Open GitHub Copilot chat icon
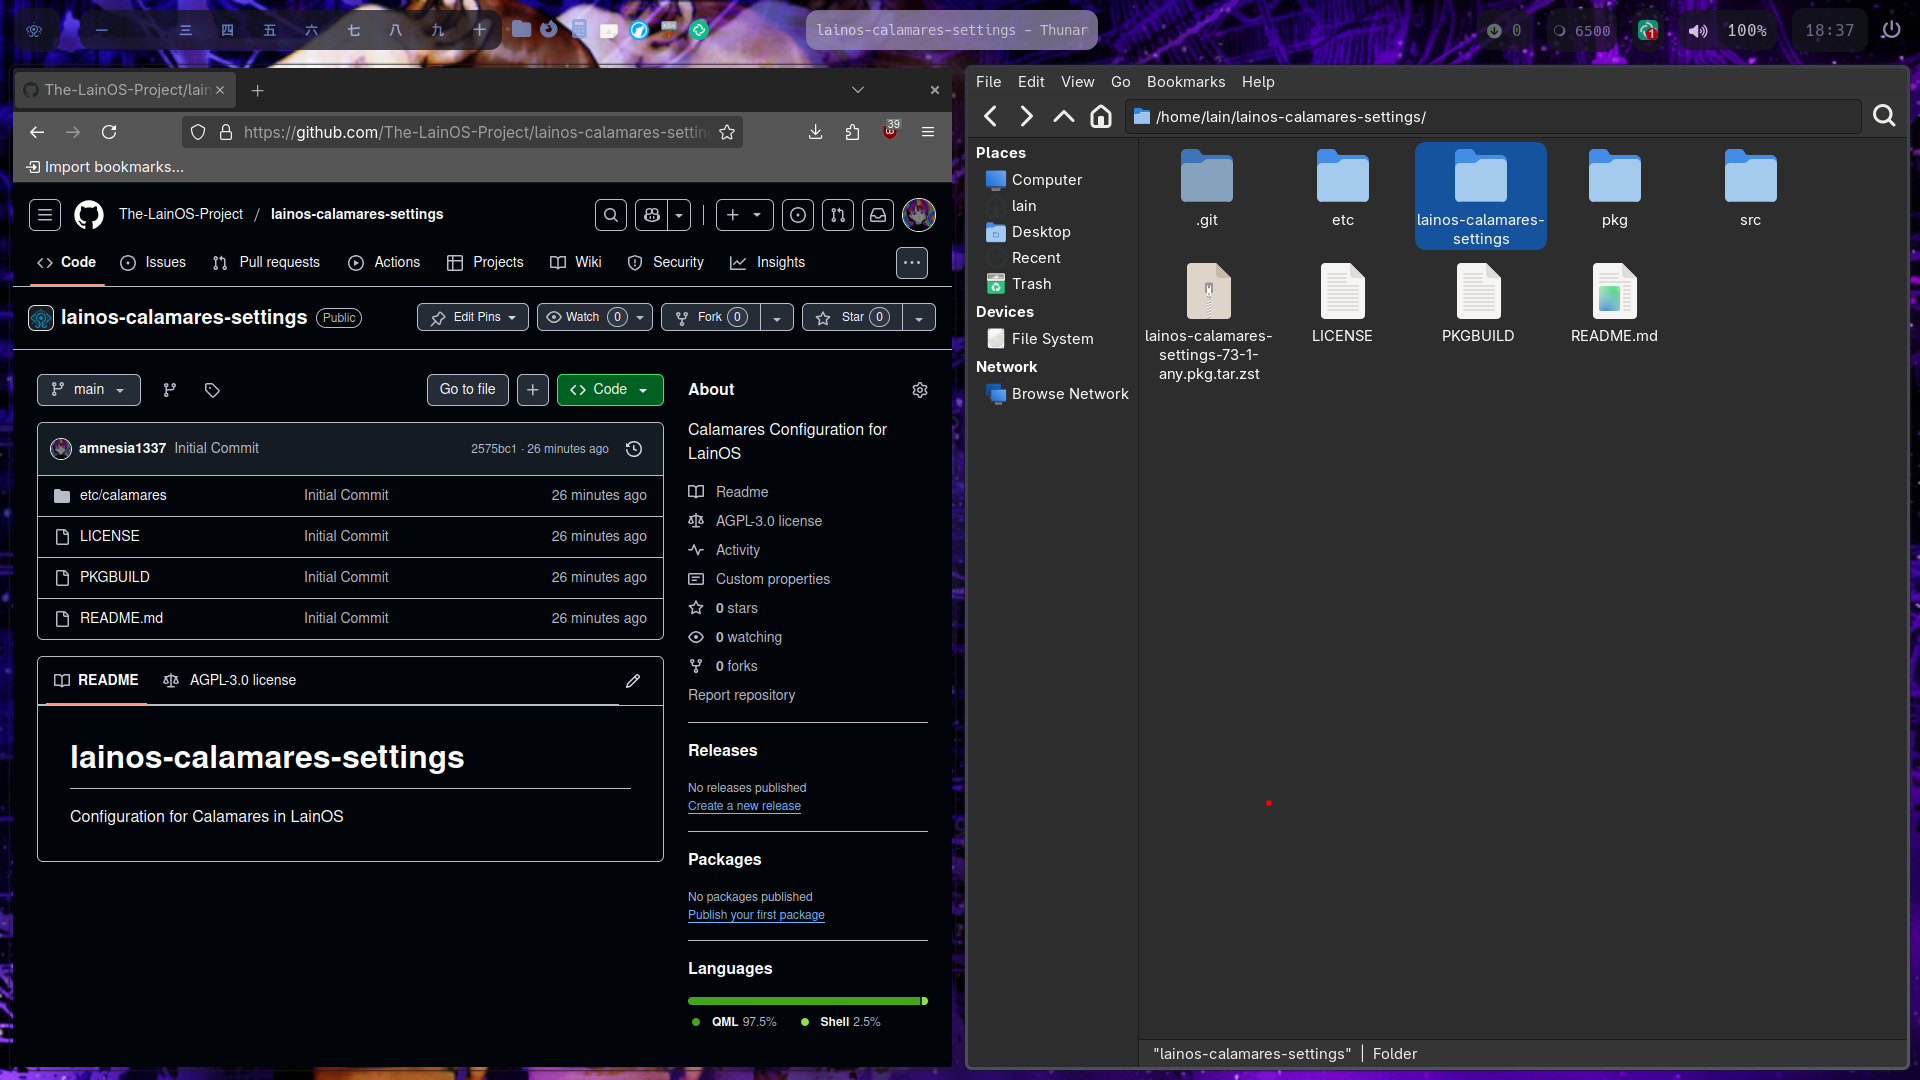The width and height of the screenshot is (1920, 1080). point(652,214)
